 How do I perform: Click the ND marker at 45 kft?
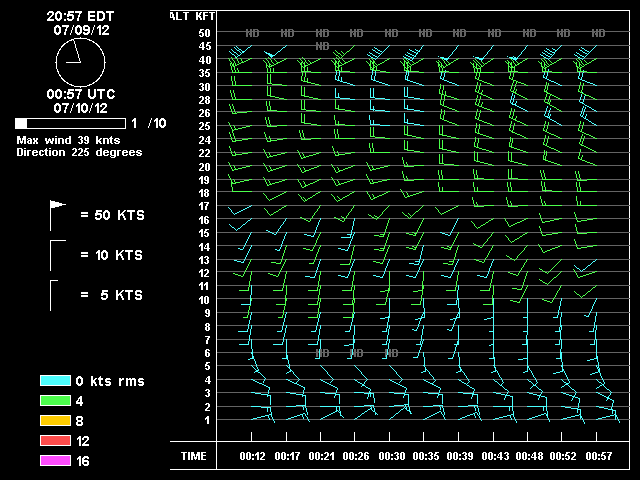point(322,46)
